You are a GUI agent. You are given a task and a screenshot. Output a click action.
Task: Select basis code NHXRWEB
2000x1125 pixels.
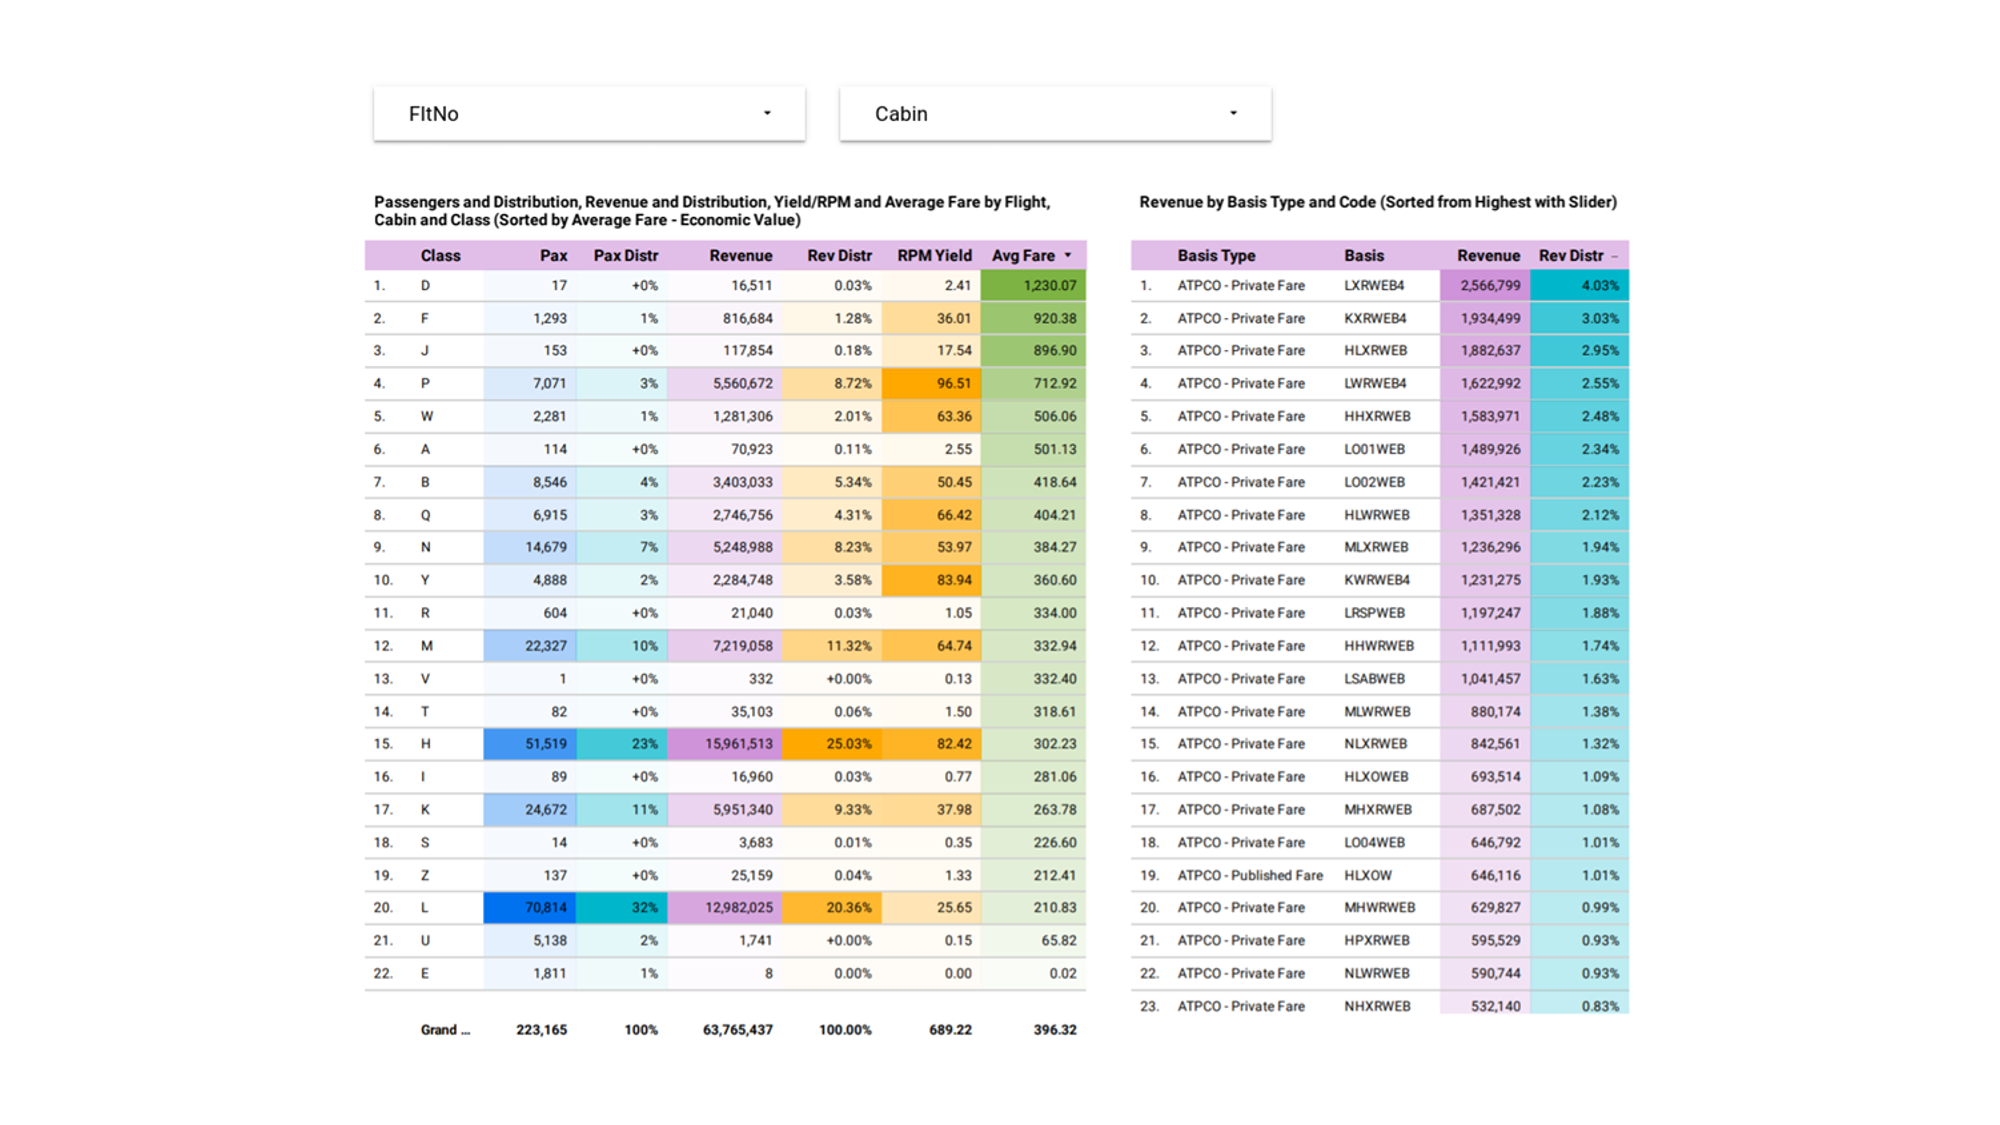[x=1377, y=1007]
